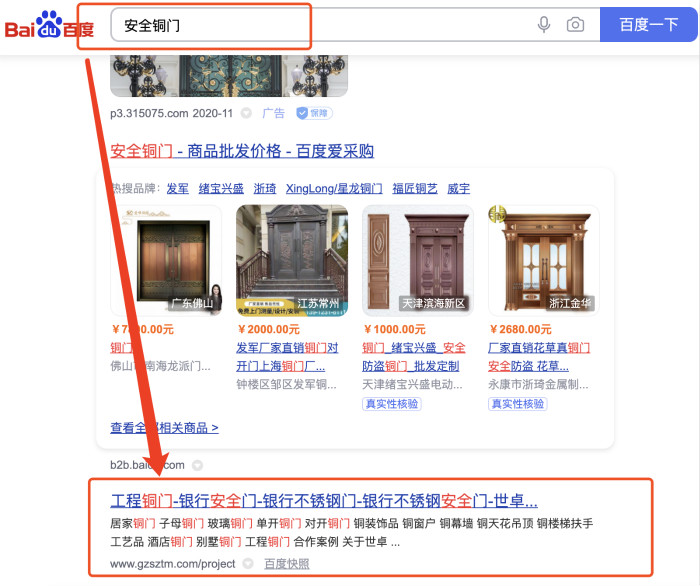Screen dimensions: 700x586
Task: Select brand 浙琦
Action: point(265,188)
